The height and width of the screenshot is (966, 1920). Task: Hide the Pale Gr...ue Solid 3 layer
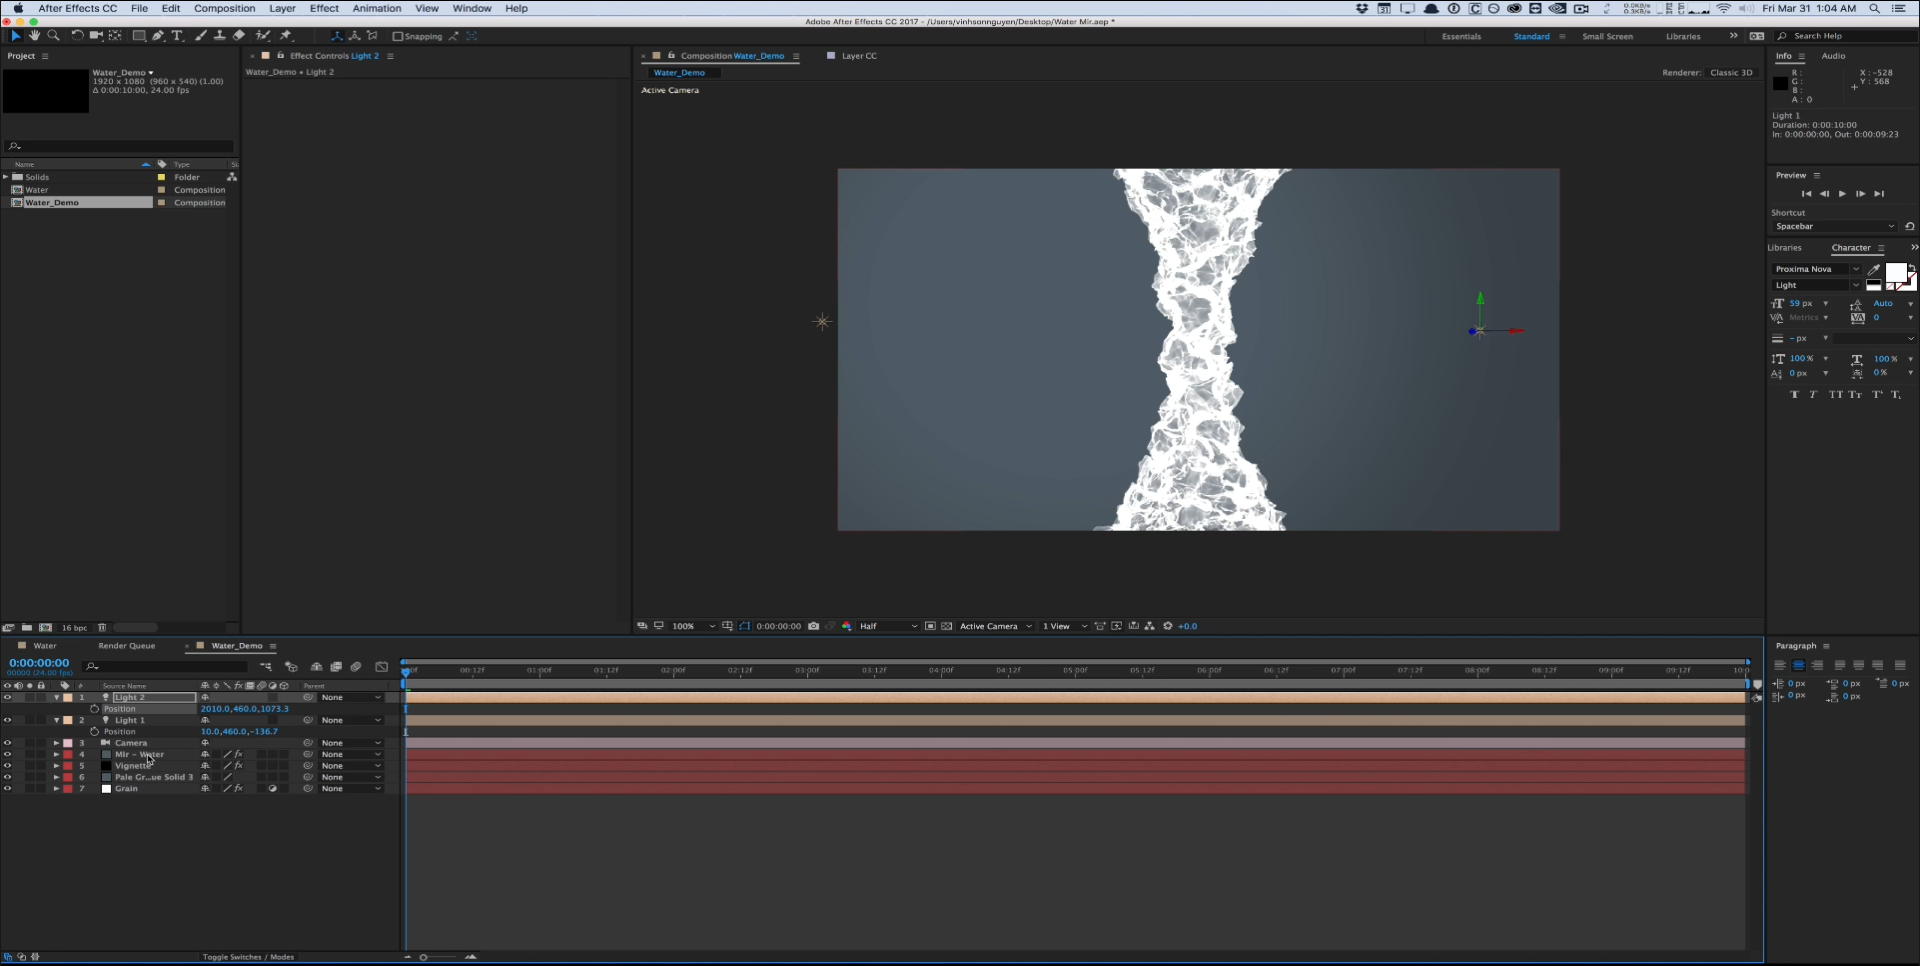coord(7,777)
